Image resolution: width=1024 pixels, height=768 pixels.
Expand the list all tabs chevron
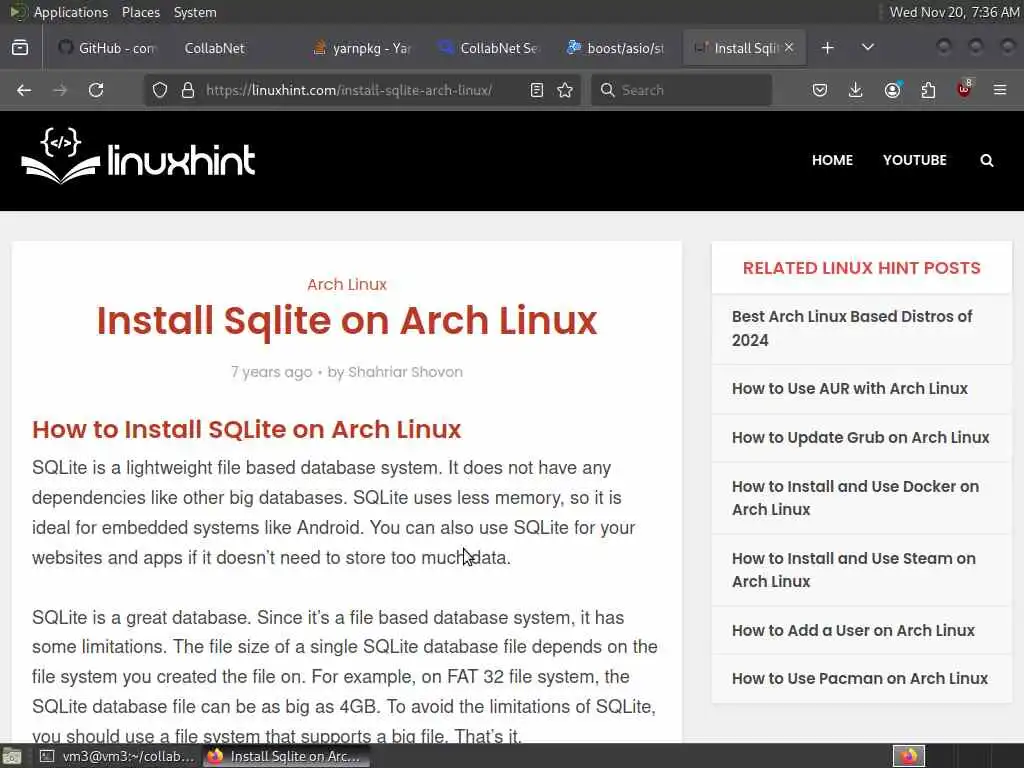click(x=868, y=48)
